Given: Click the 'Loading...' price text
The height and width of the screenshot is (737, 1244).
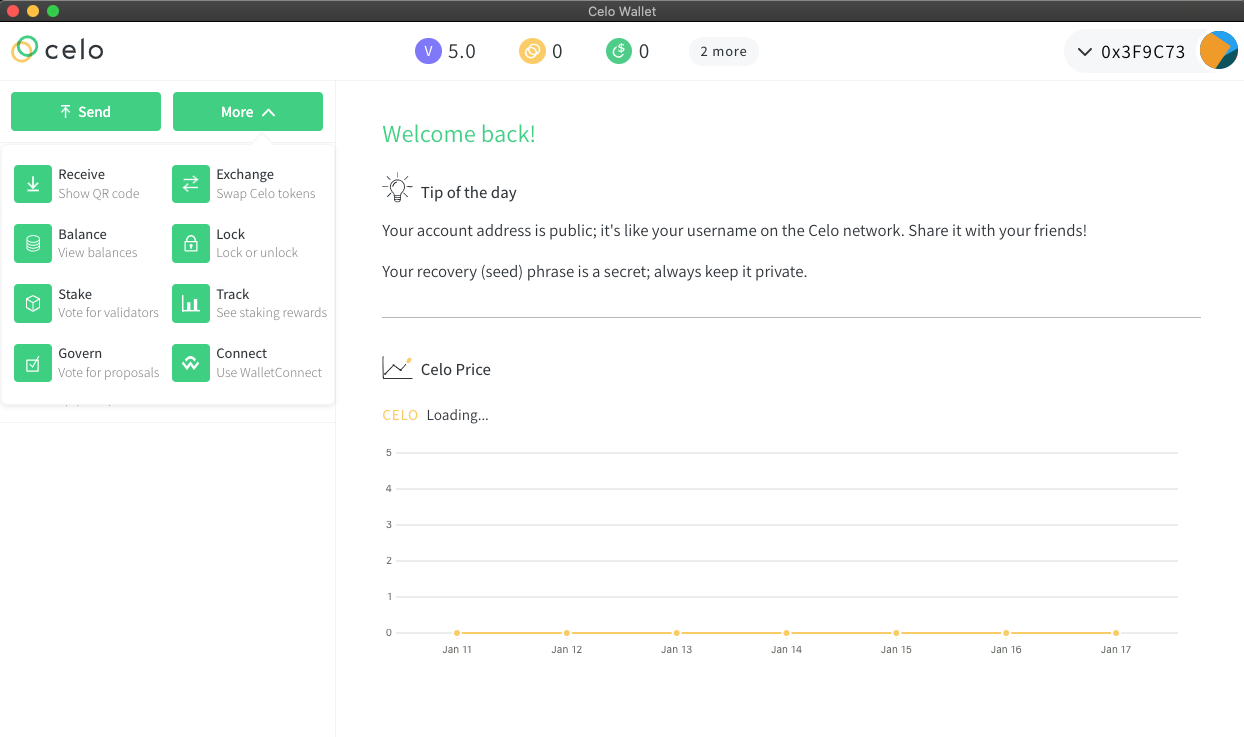Looking at the screenshot, I should (x=457, y=415).
